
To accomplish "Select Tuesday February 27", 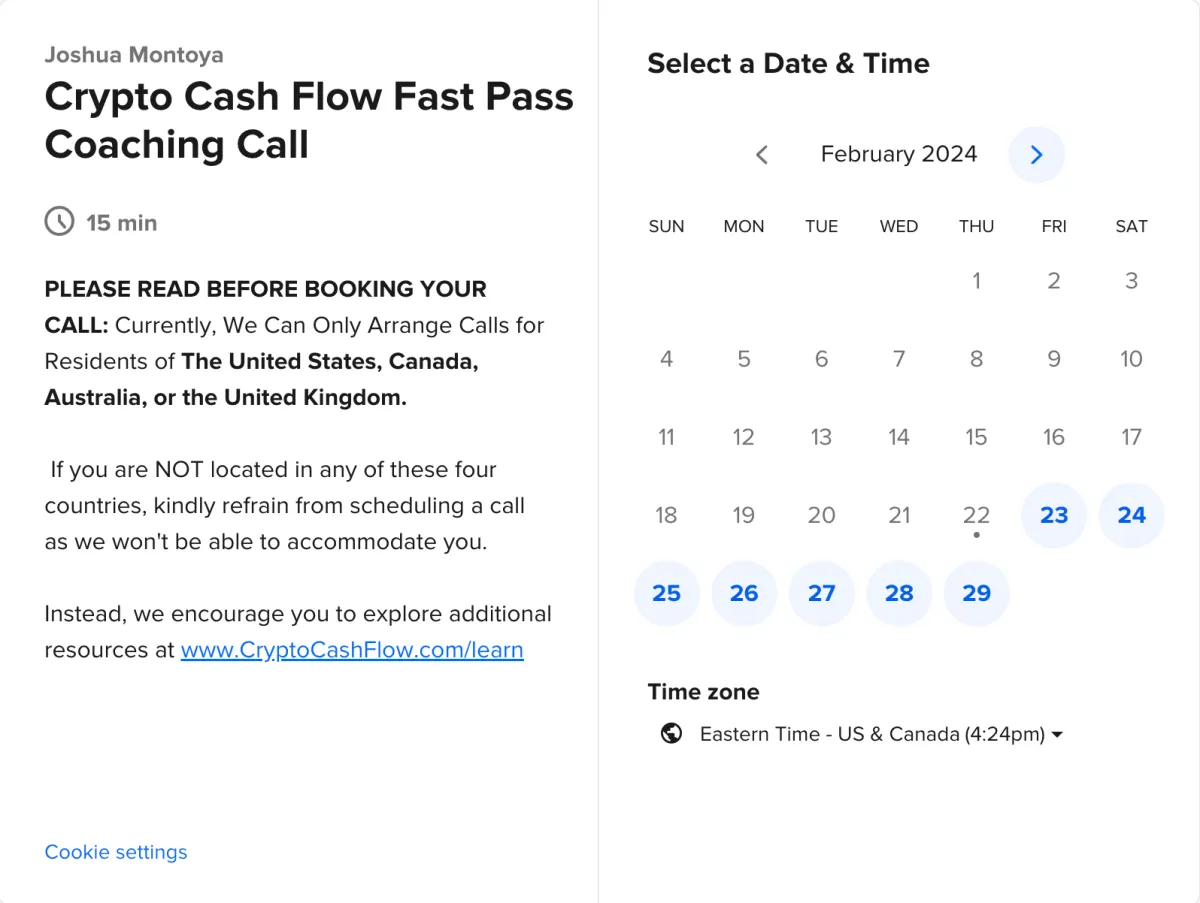I will pyautogui.click(x=821, y=593).
